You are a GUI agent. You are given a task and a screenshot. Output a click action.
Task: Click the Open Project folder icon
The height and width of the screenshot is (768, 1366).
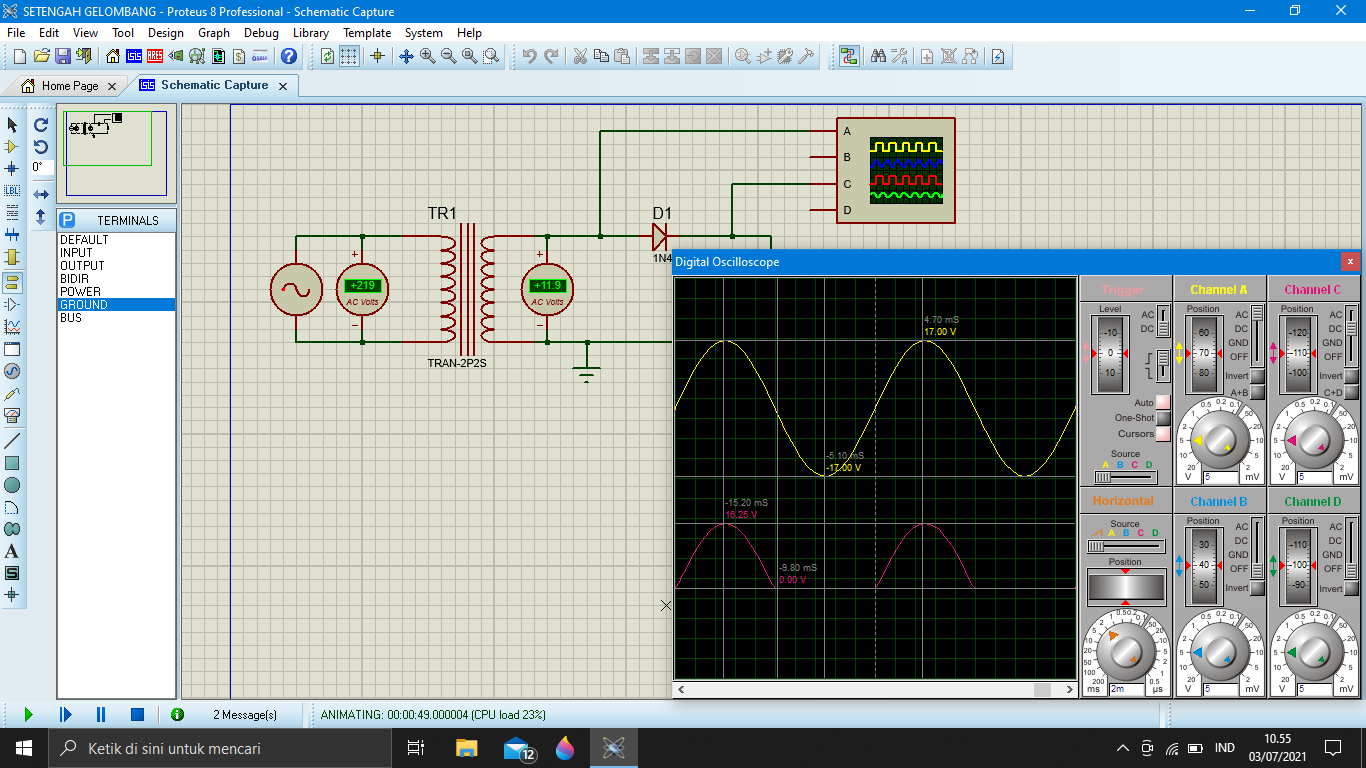coord(41,56)
